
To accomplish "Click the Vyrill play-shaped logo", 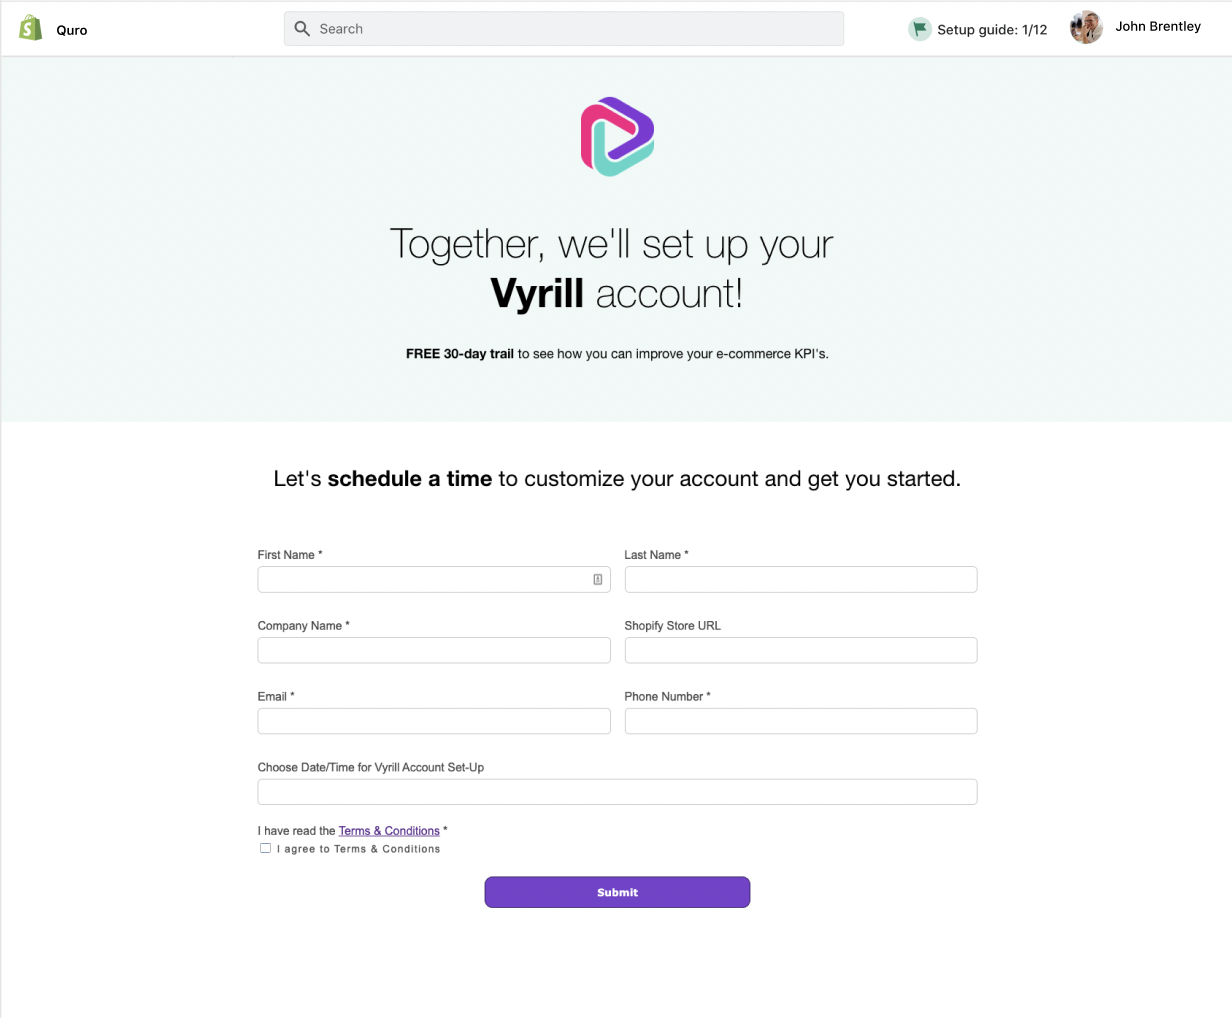I will point(617,137).
